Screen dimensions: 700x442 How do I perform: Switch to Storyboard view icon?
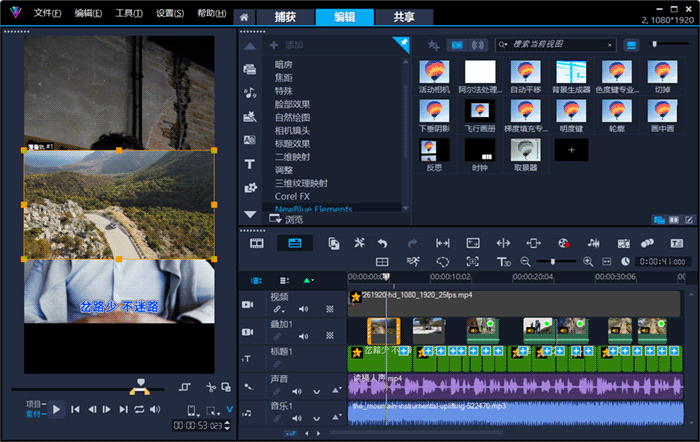[x=257, y=243]
